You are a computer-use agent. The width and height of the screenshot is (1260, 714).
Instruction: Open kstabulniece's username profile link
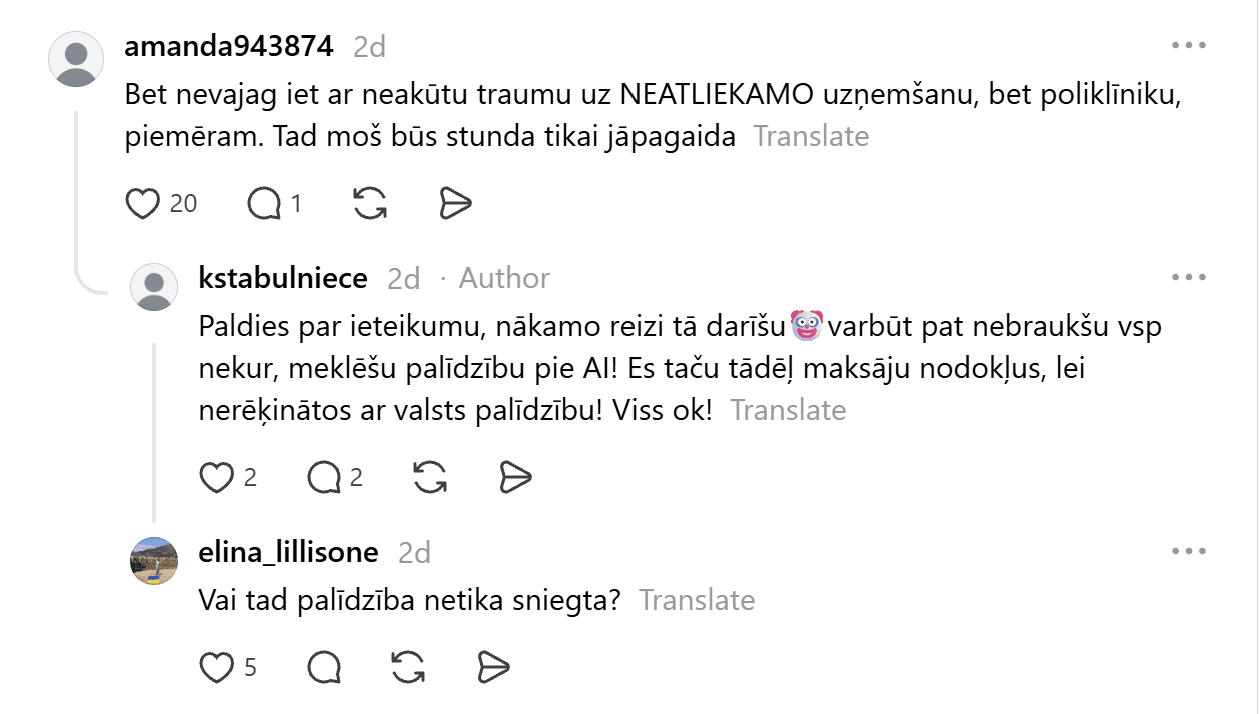(284, 278)
